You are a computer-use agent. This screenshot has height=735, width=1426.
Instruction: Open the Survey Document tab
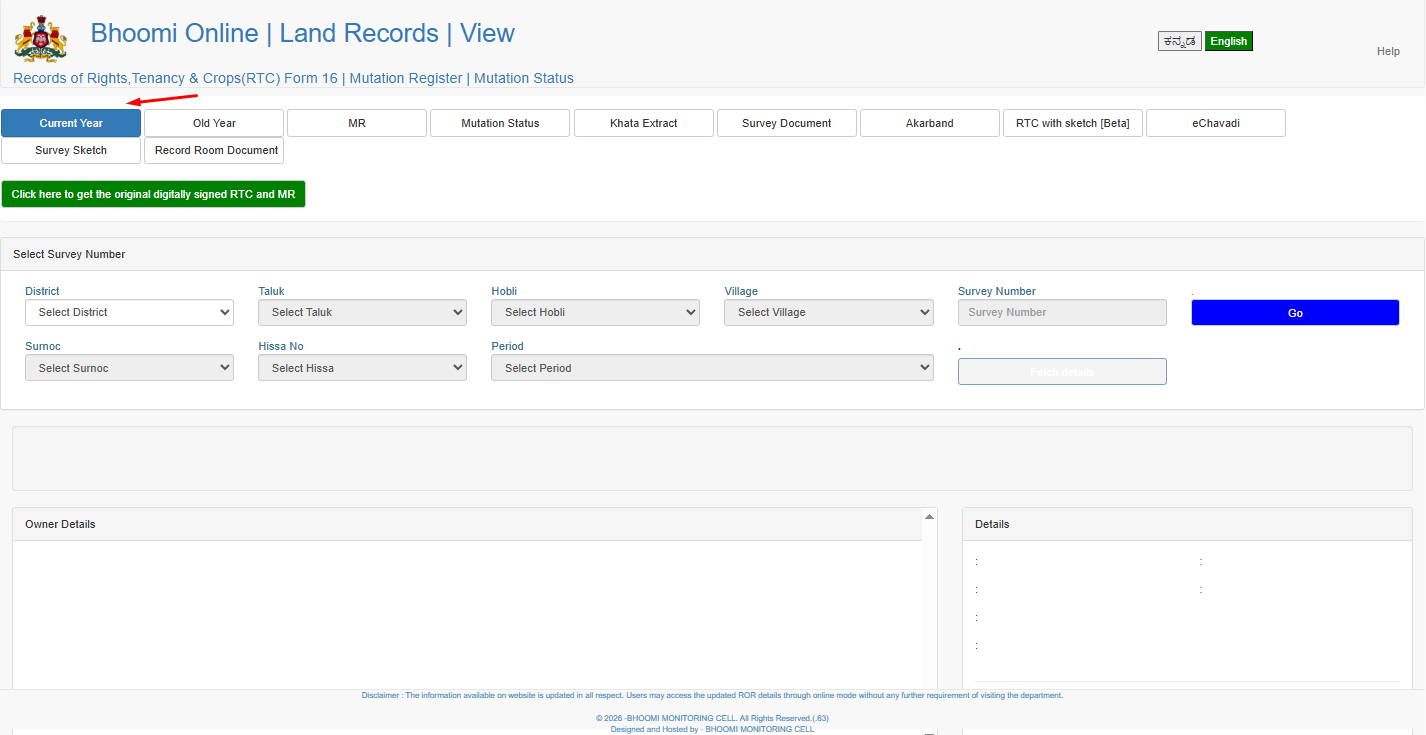pos(787,123)
